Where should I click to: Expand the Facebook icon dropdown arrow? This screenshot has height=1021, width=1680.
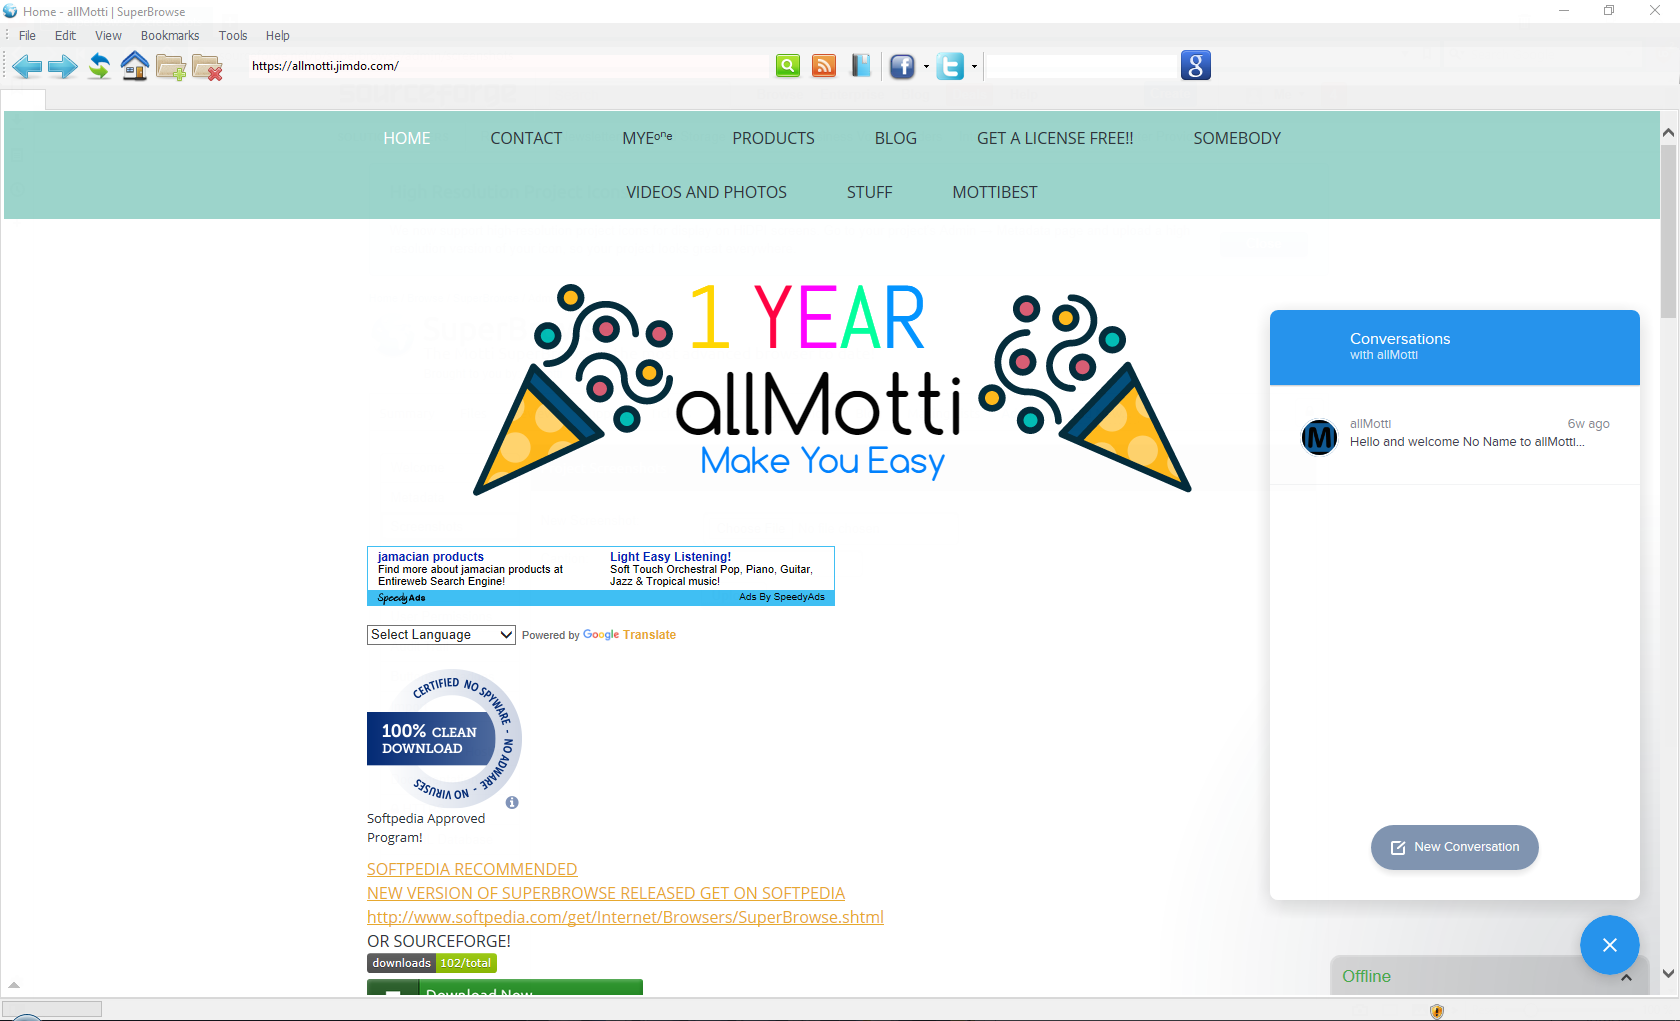coord(926,67)
